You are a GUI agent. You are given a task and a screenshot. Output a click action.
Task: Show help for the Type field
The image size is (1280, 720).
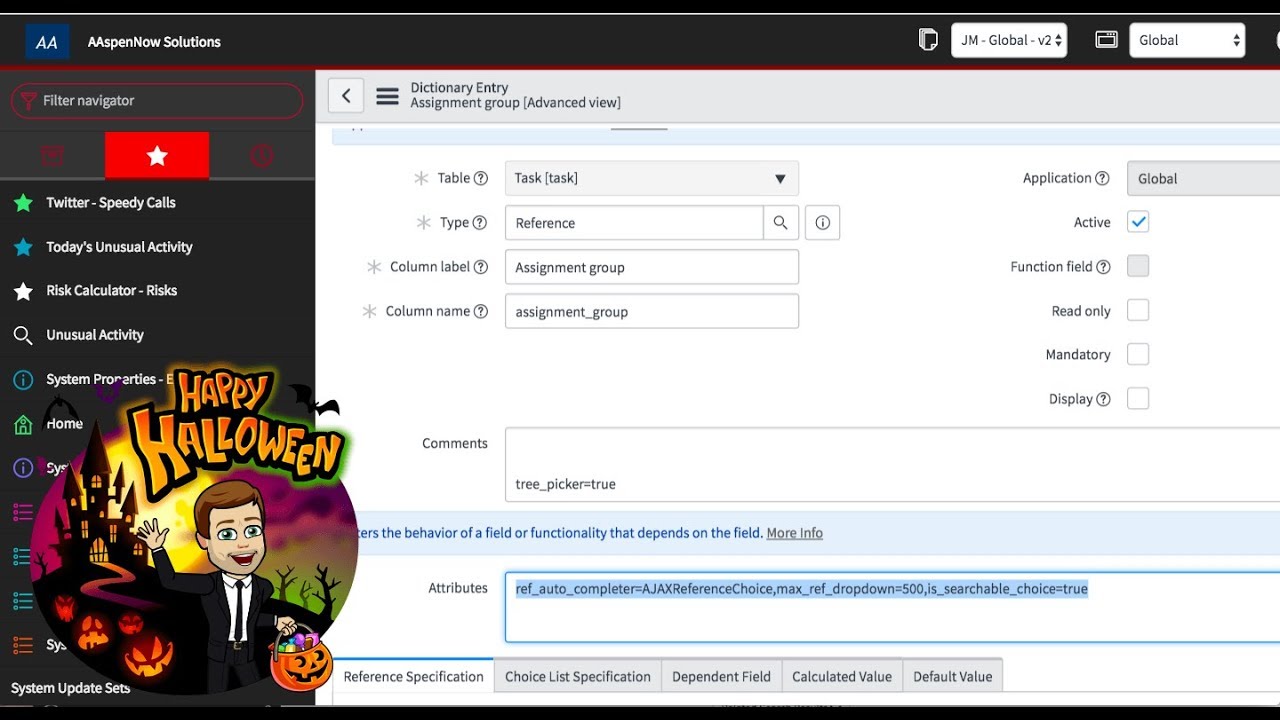(480, 223)
